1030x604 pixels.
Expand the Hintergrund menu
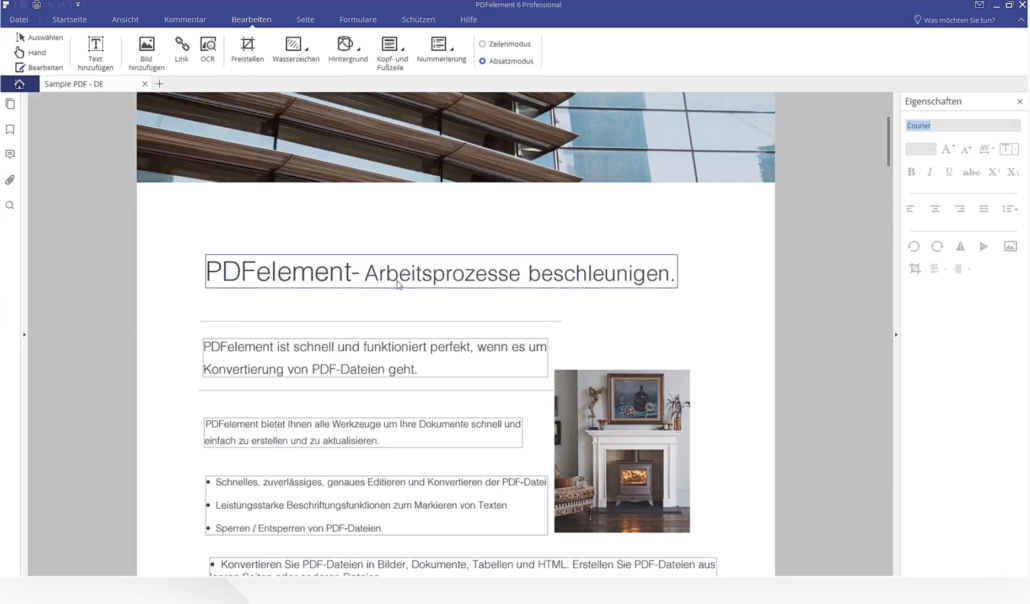tap(348, 49)
